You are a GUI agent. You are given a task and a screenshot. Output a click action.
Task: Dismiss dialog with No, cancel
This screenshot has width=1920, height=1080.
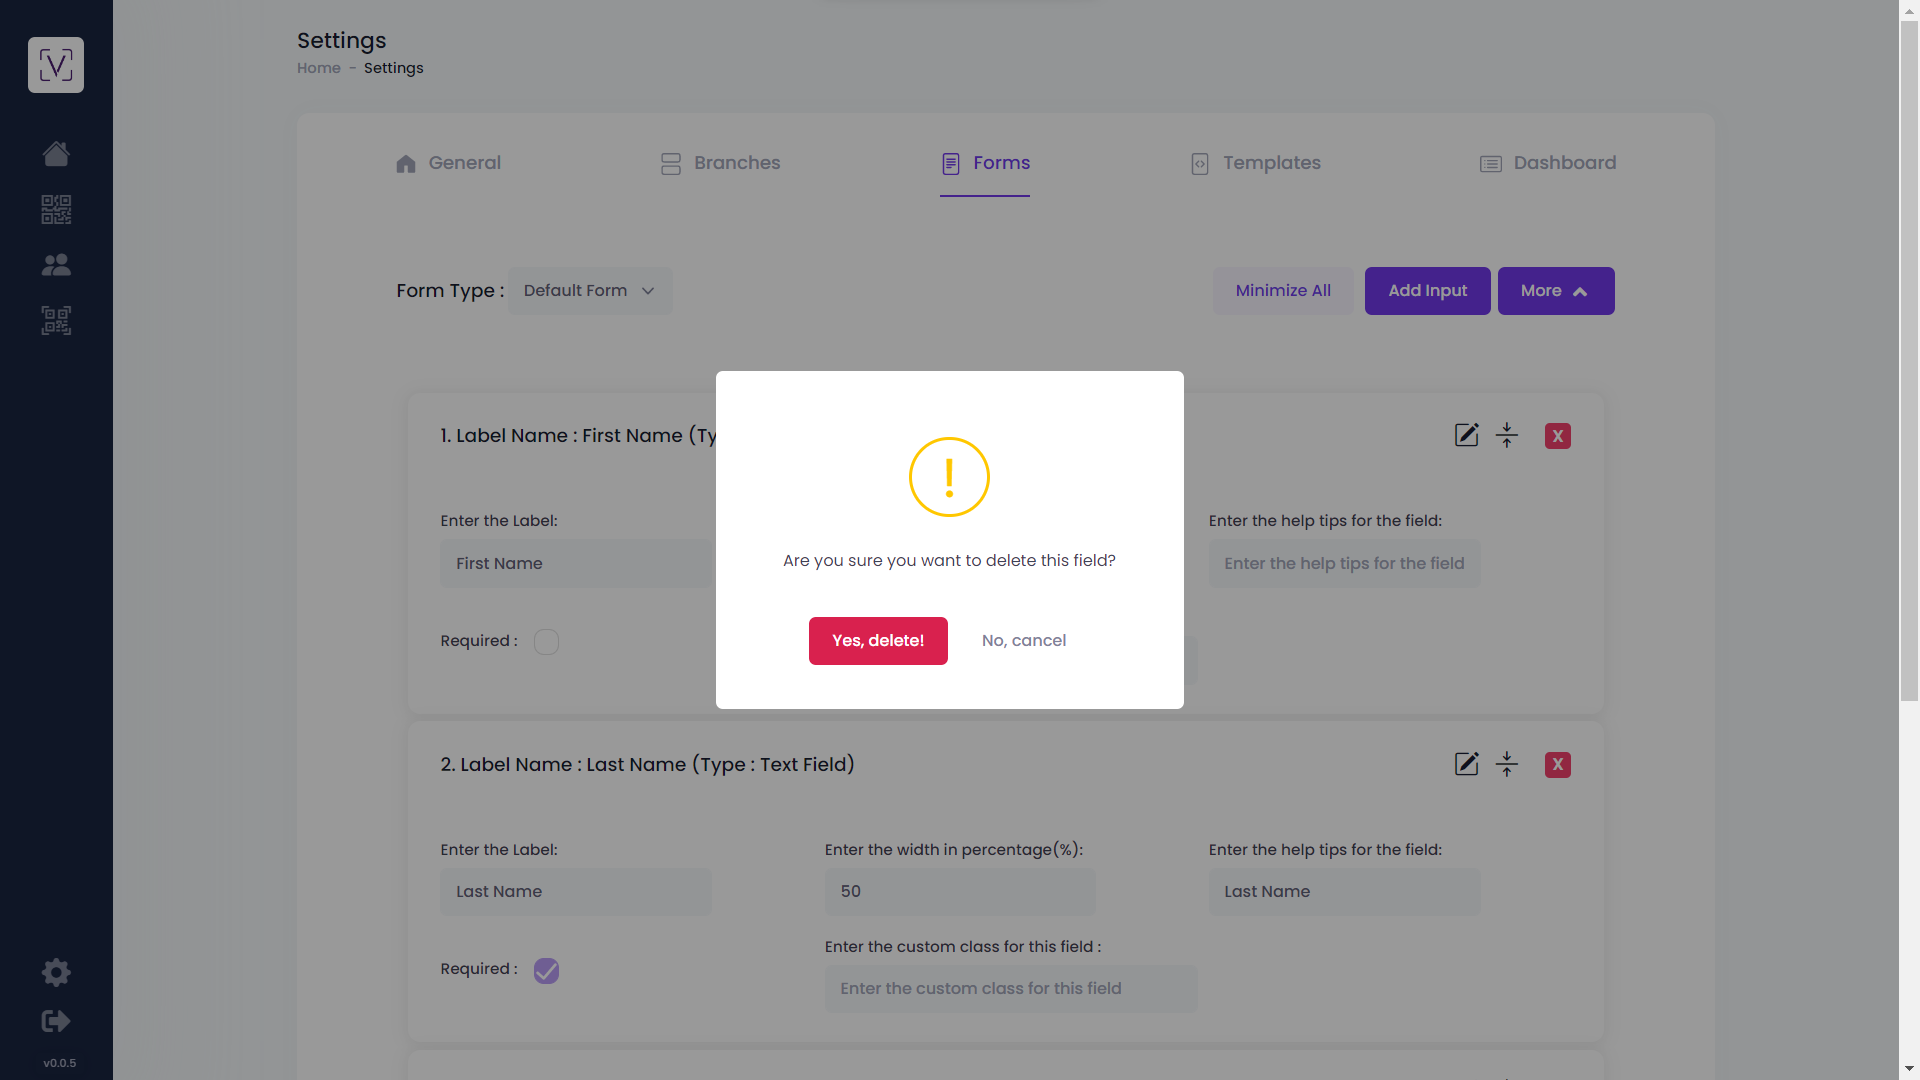pyautogui.click(x=1024, y=641)
